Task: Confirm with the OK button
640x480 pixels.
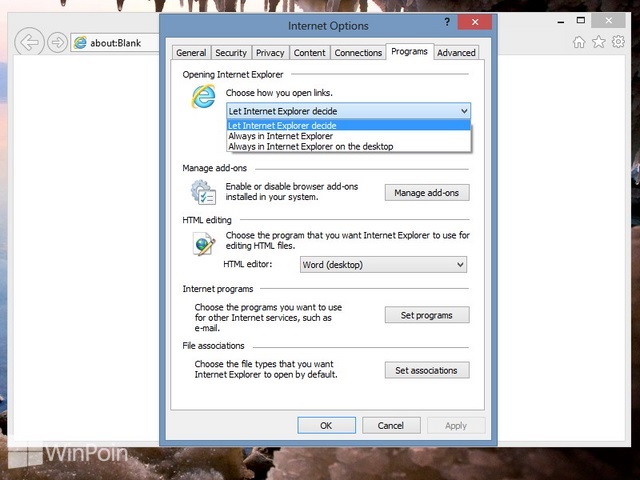Action: [x=327, y=425]
